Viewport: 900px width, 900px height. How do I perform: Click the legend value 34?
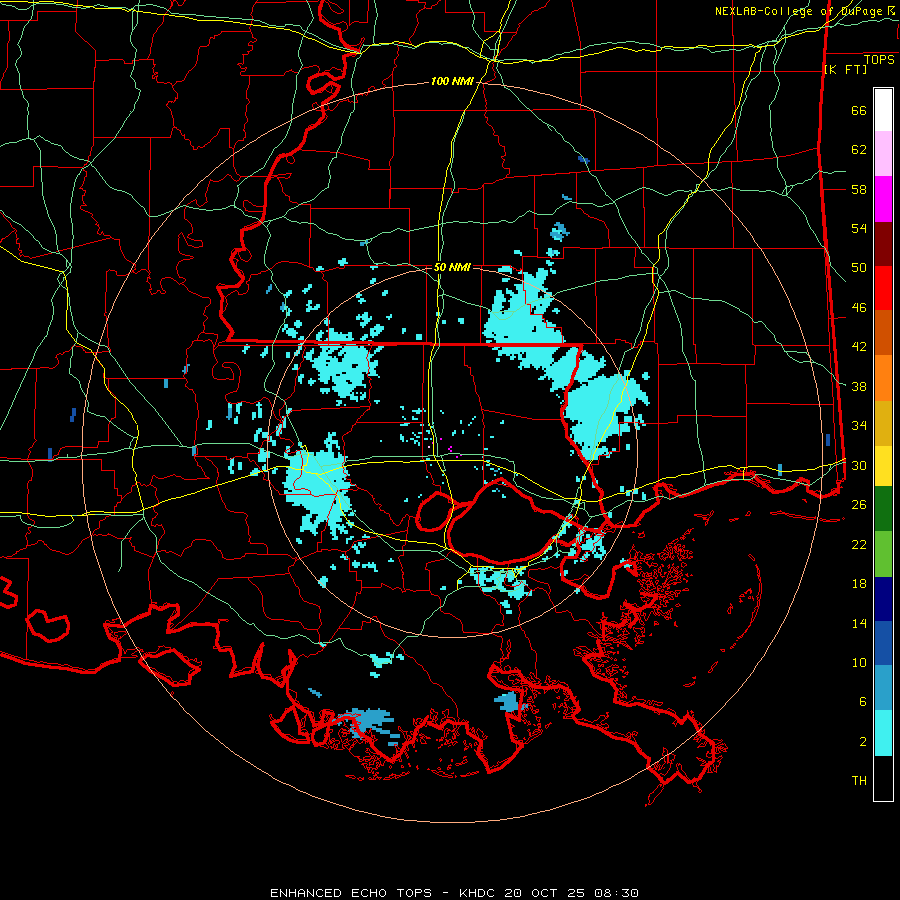click(859, 426)
